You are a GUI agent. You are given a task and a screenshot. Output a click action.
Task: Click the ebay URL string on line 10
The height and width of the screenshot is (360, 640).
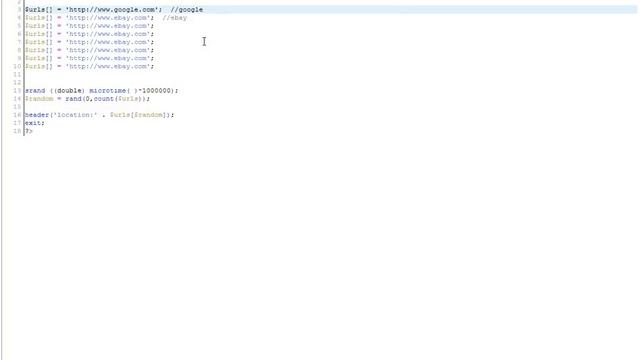pyautogui.click(x=108, y=66)
